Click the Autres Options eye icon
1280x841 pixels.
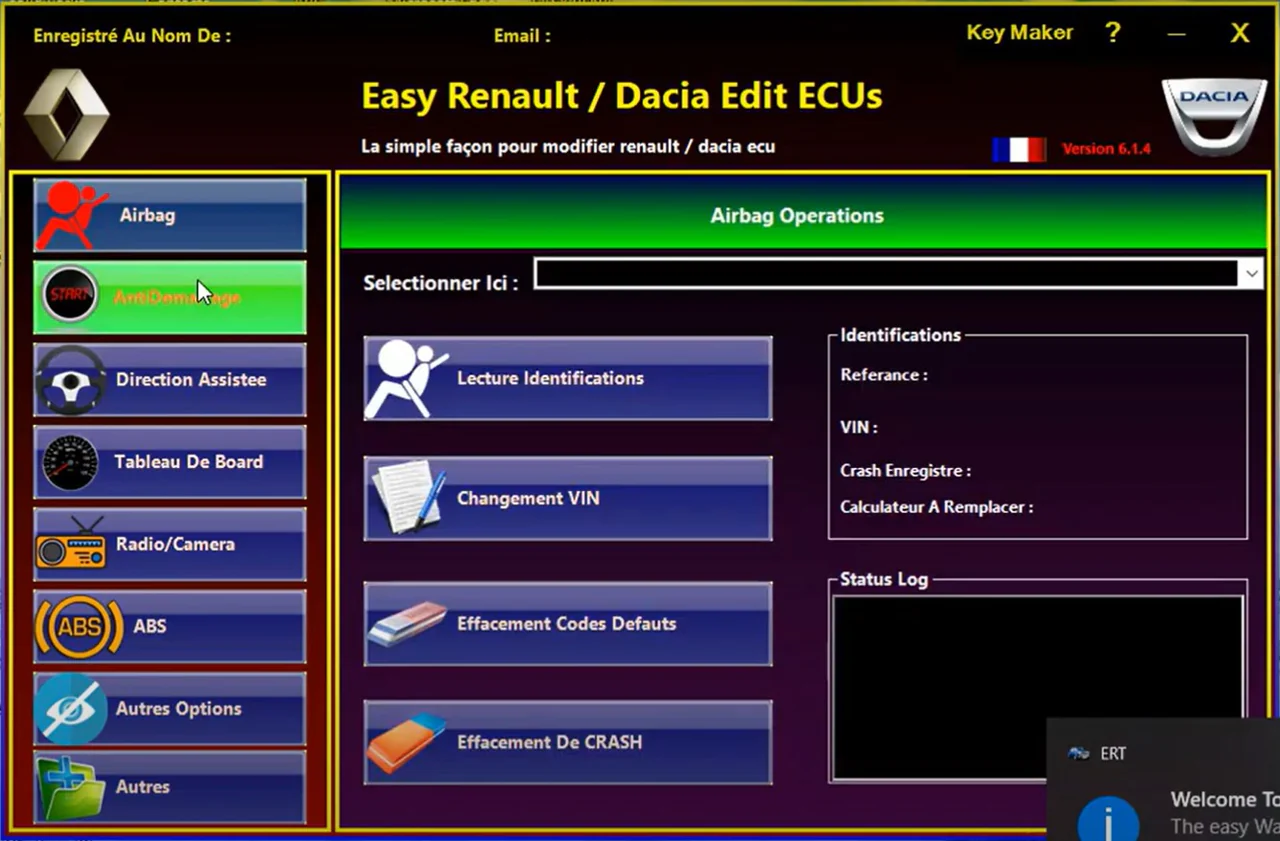tap(70, 709)
